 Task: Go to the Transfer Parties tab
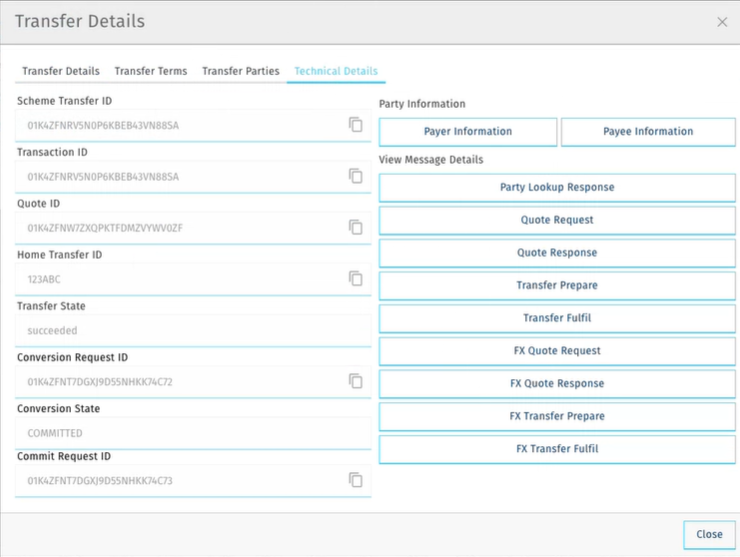pos(240,71)
